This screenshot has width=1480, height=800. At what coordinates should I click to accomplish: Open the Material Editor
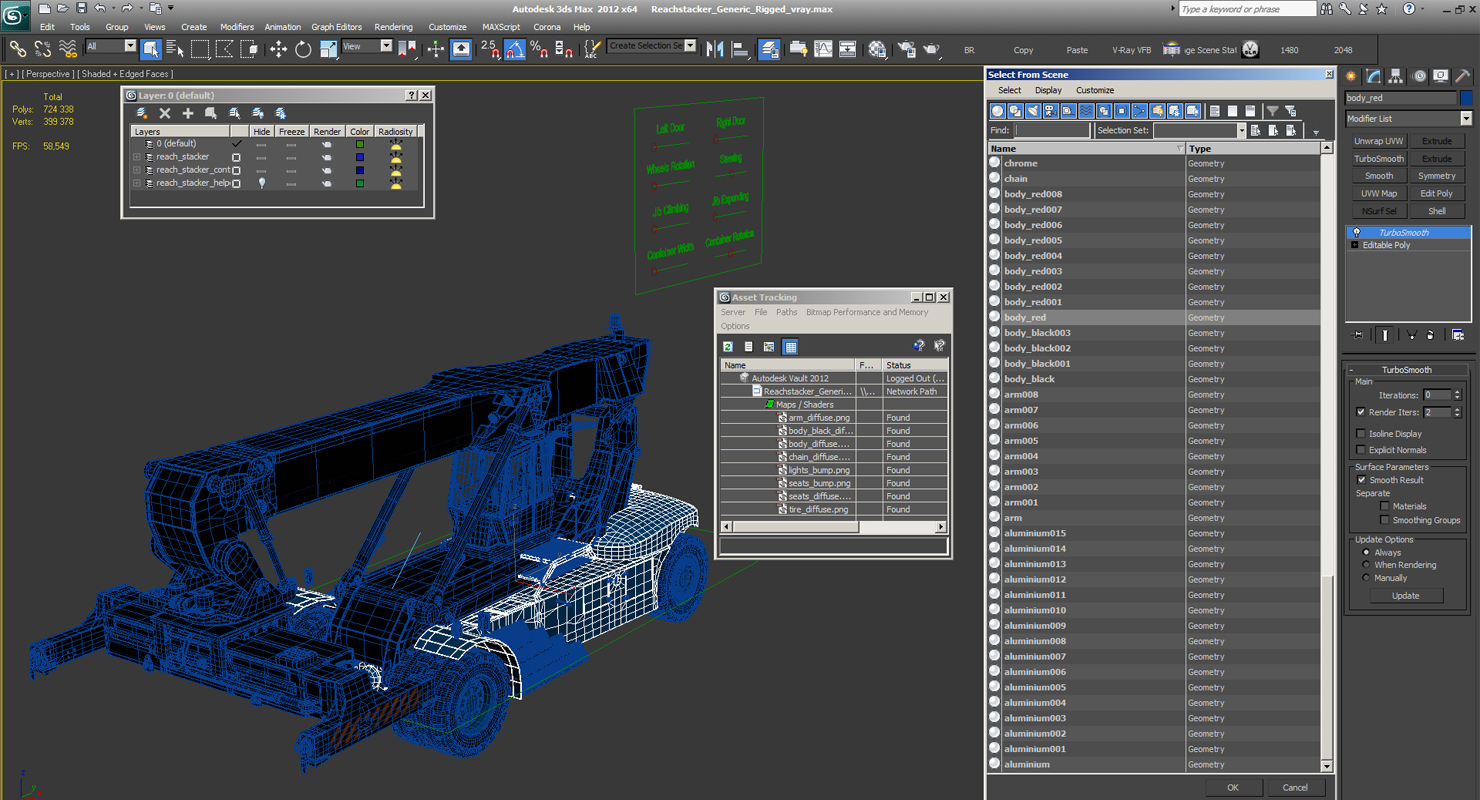877,48
